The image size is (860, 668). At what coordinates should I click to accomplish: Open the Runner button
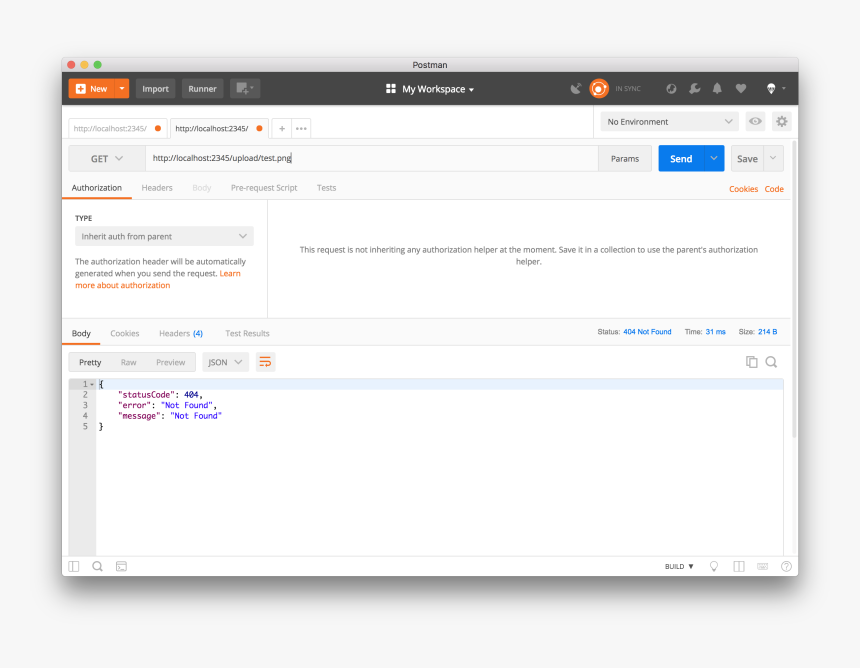coord(202,88)
